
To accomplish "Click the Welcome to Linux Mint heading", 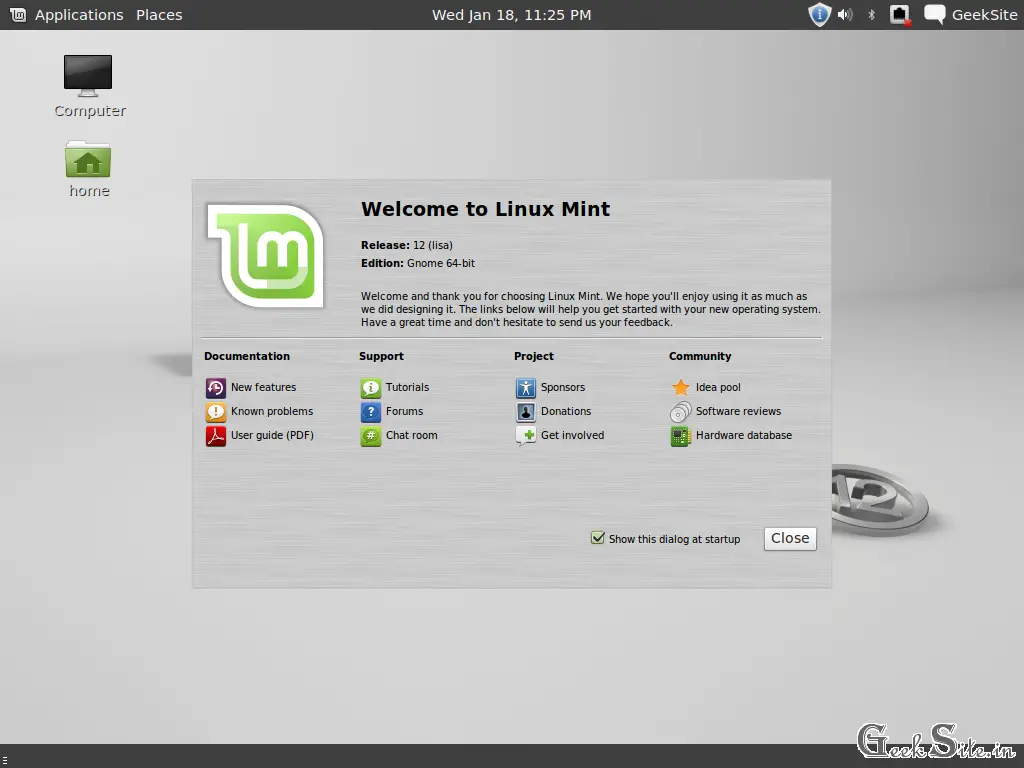I will 485,209.
